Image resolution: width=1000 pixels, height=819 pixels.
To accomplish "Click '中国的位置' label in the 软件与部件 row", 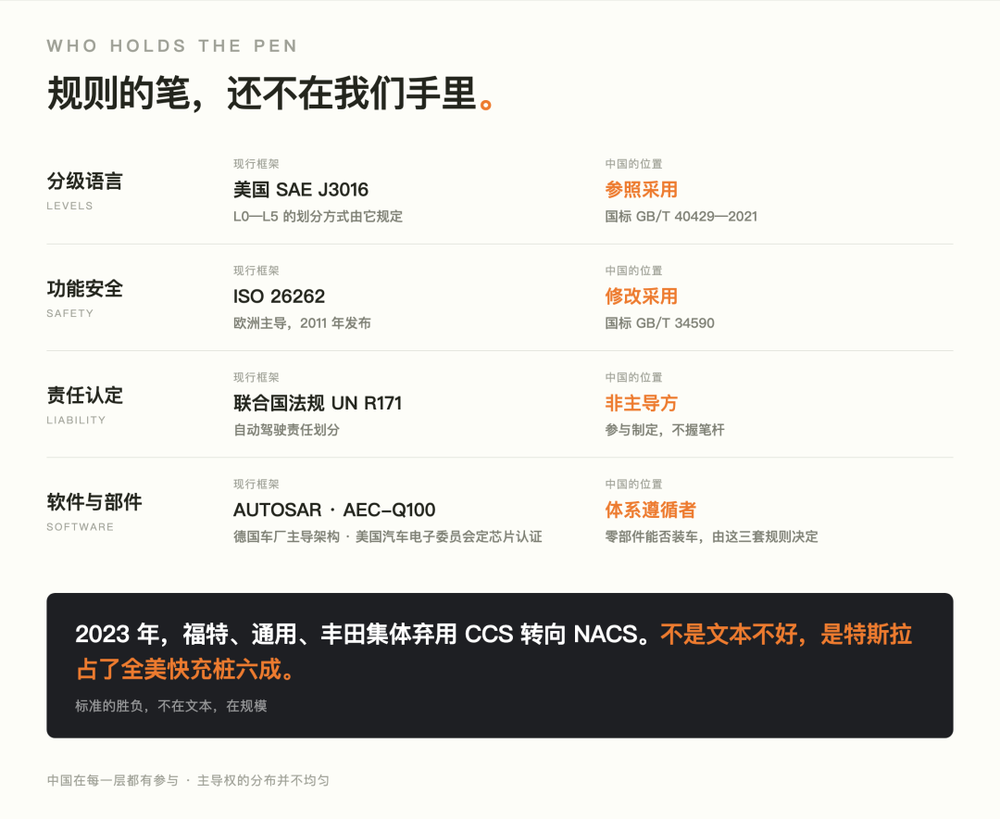I will (634, 484).
